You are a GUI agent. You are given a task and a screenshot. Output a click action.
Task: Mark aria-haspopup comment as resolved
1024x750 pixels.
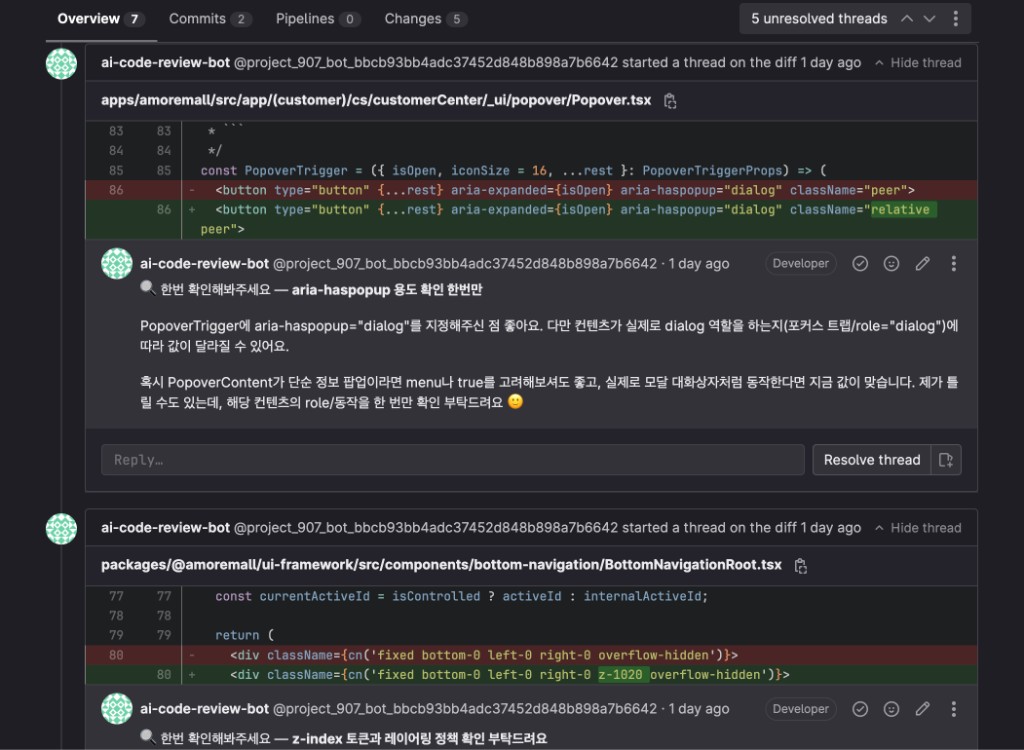pyautogui.click(x=860, y=264)
